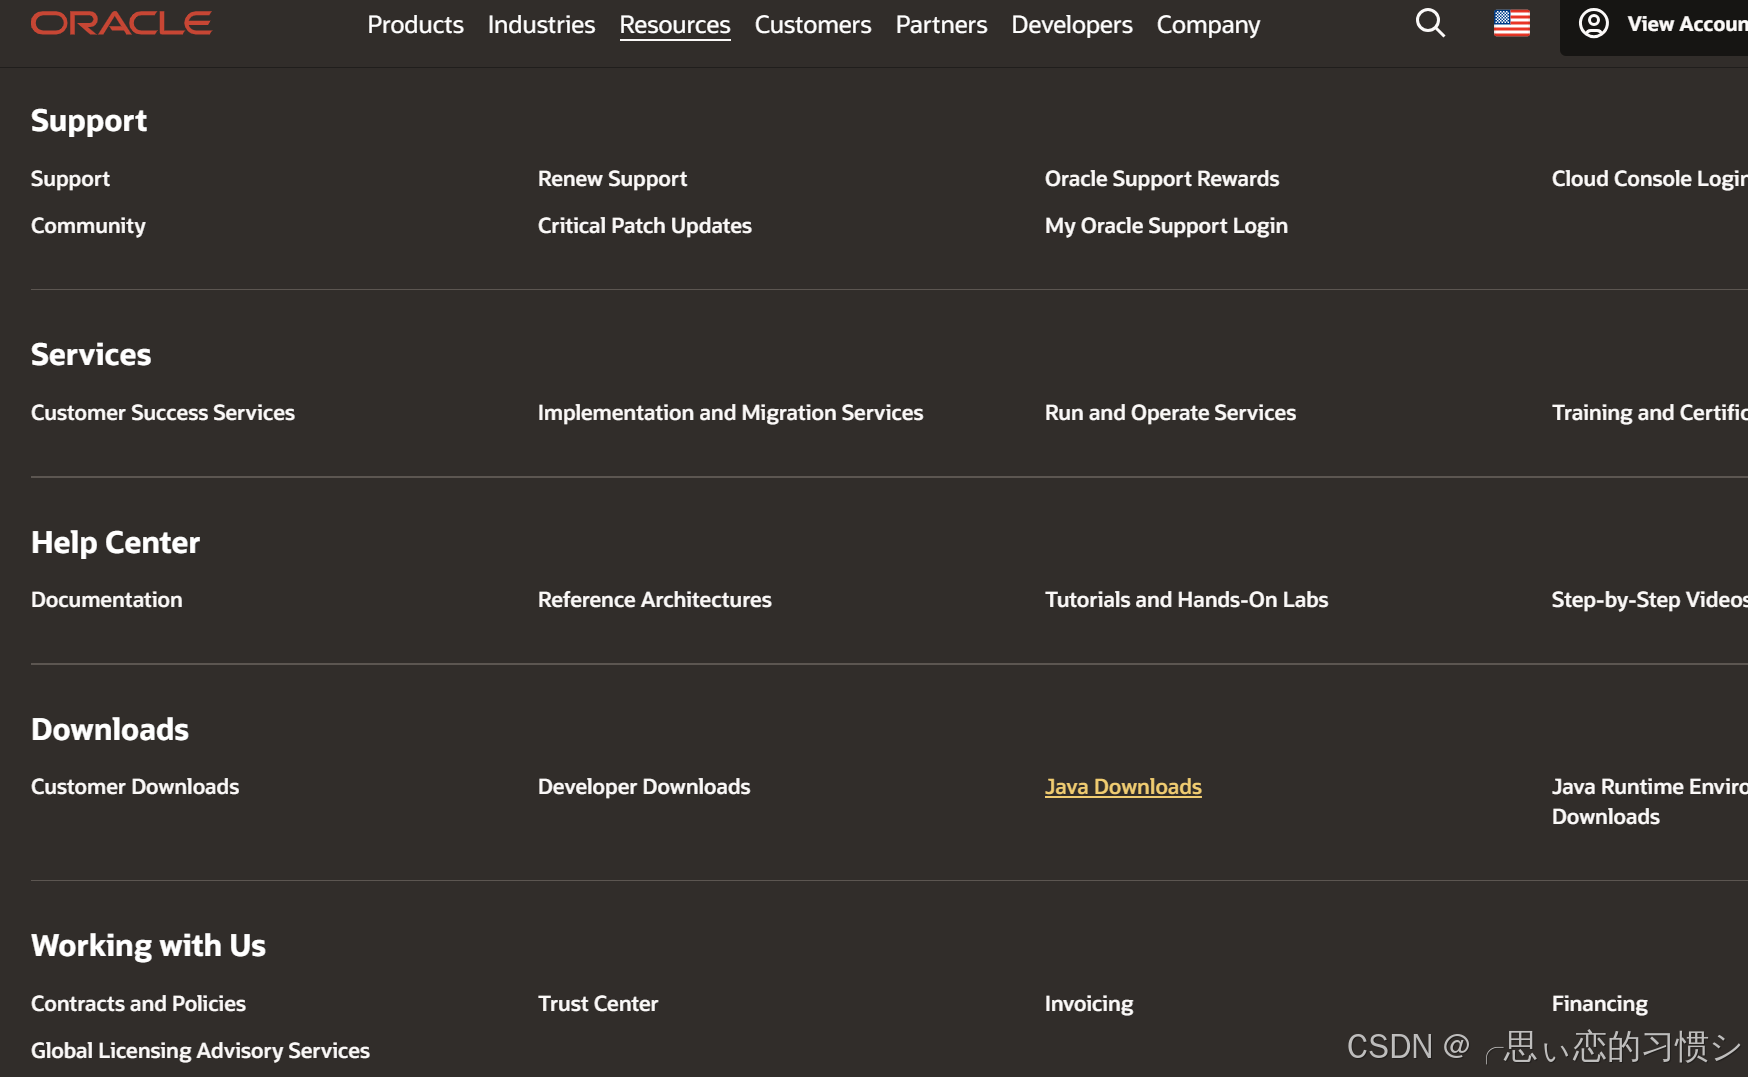Open the highlighted Java Downloads link
Viewport: 1748px width, 1077px height.
pyautogui.click(x=1123, y=787)
